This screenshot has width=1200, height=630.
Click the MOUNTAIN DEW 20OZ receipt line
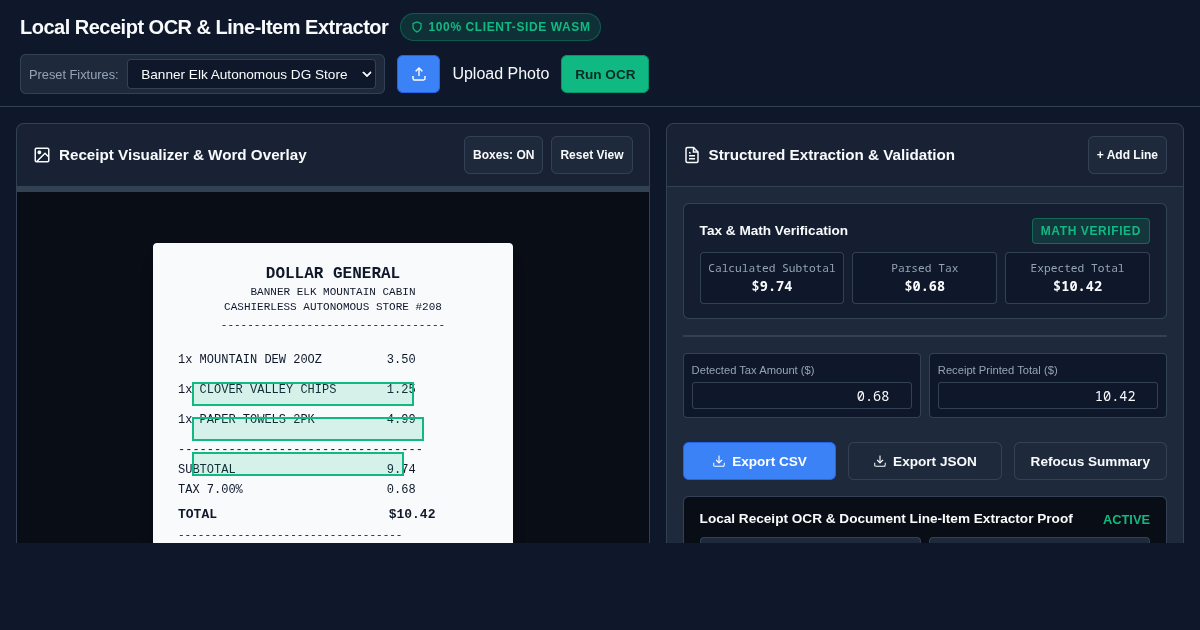pyautogui.click(x=297, y=360)
